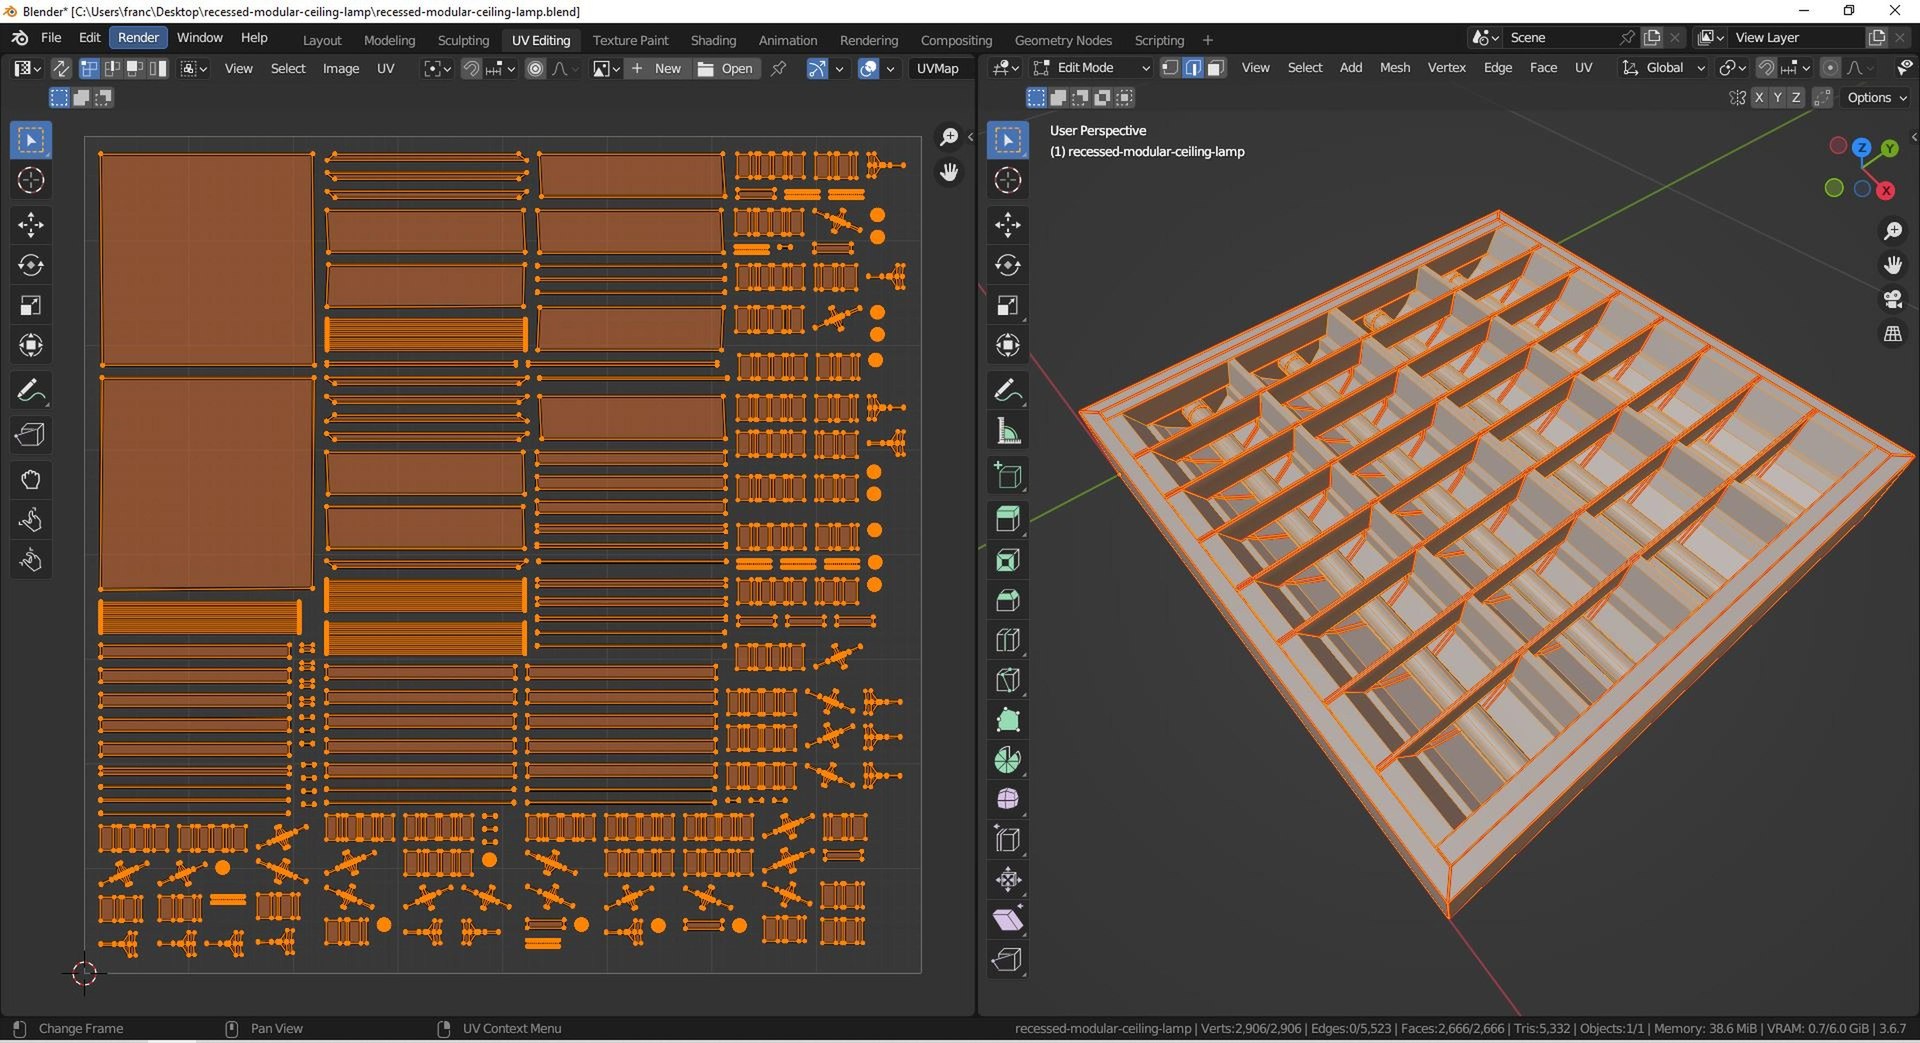The height and width of the screenshot is (1043, 1920).
Task: Switch viewport to camera view
Action: 1892,299
